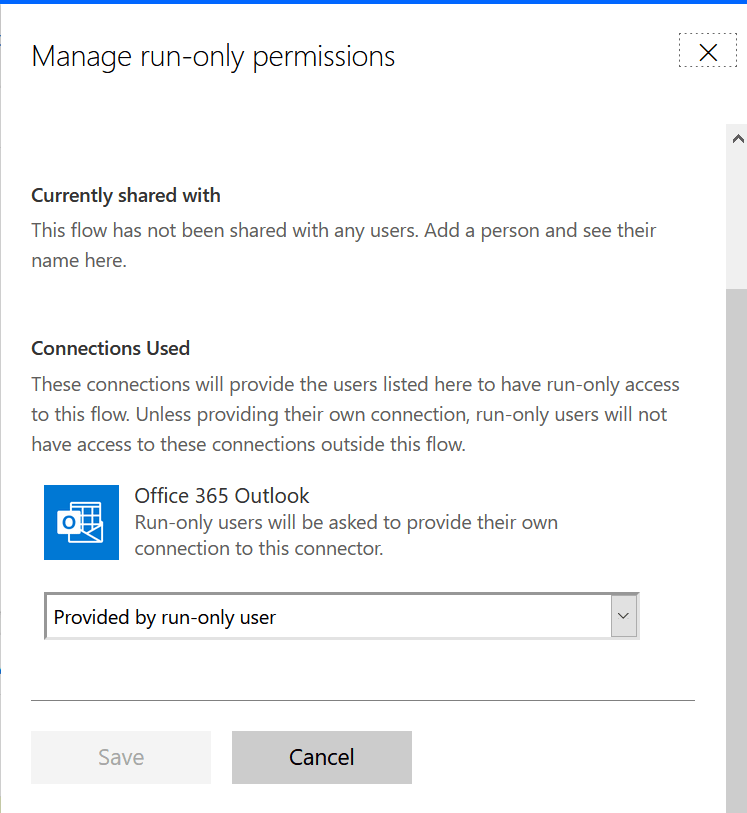The width and height of the screenshot is (747, 813).
Task: Click the flow sharing explanation paragraph
Action: (x=343, y=245)
